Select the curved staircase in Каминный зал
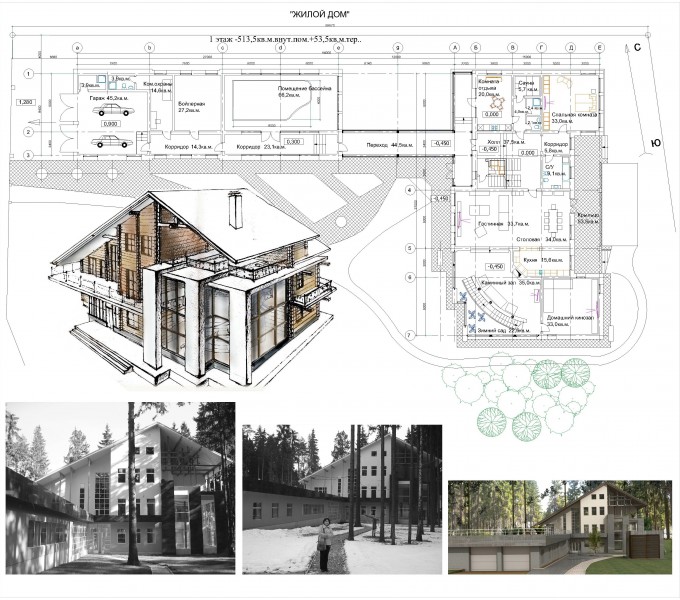680x600 pixels. coord(493,302)
